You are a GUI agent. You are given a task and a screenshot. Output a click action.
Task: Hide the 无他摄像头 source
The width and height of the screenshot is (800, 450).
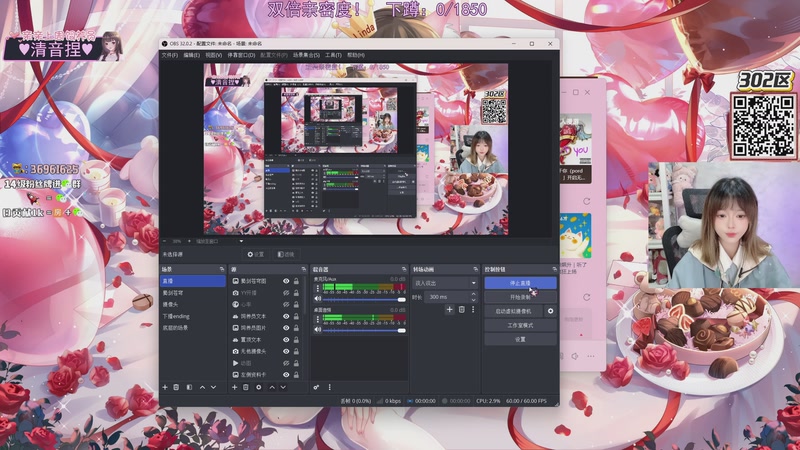286,352
